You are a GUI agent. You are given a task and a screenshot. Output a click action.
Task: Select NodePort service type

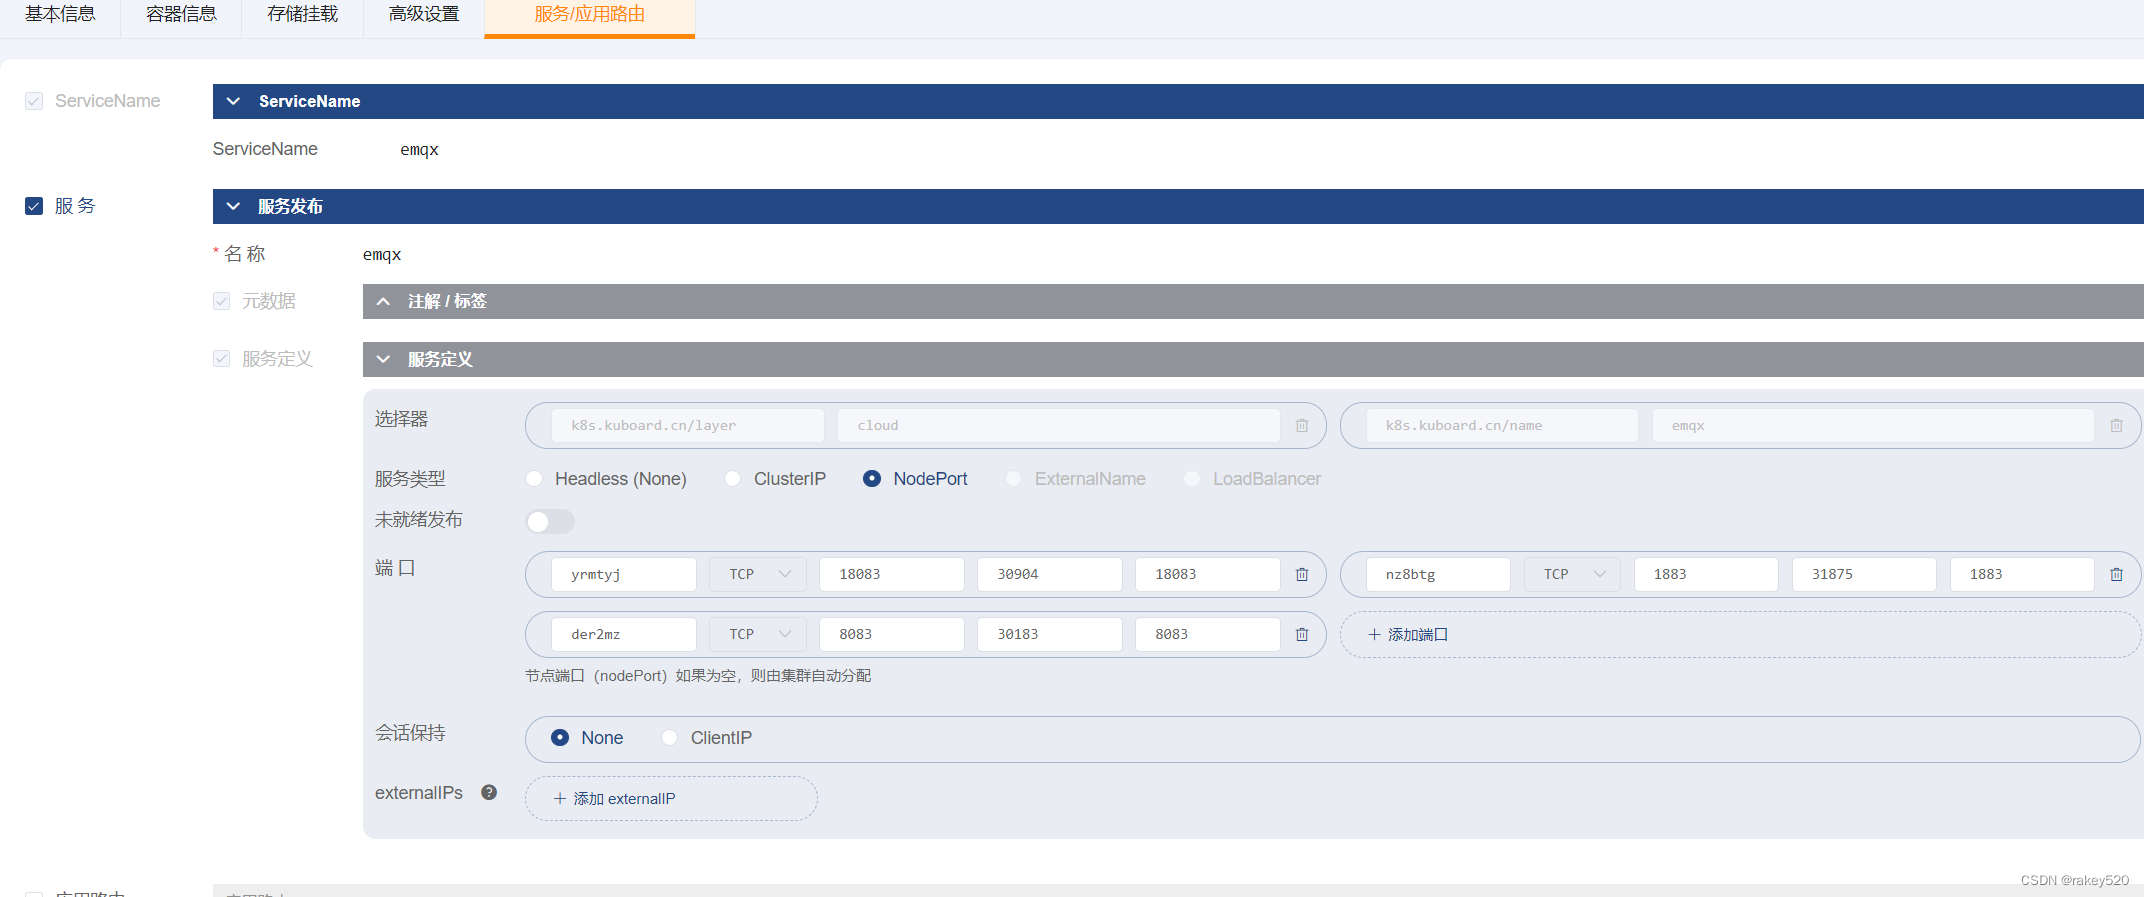click(872, 480)
